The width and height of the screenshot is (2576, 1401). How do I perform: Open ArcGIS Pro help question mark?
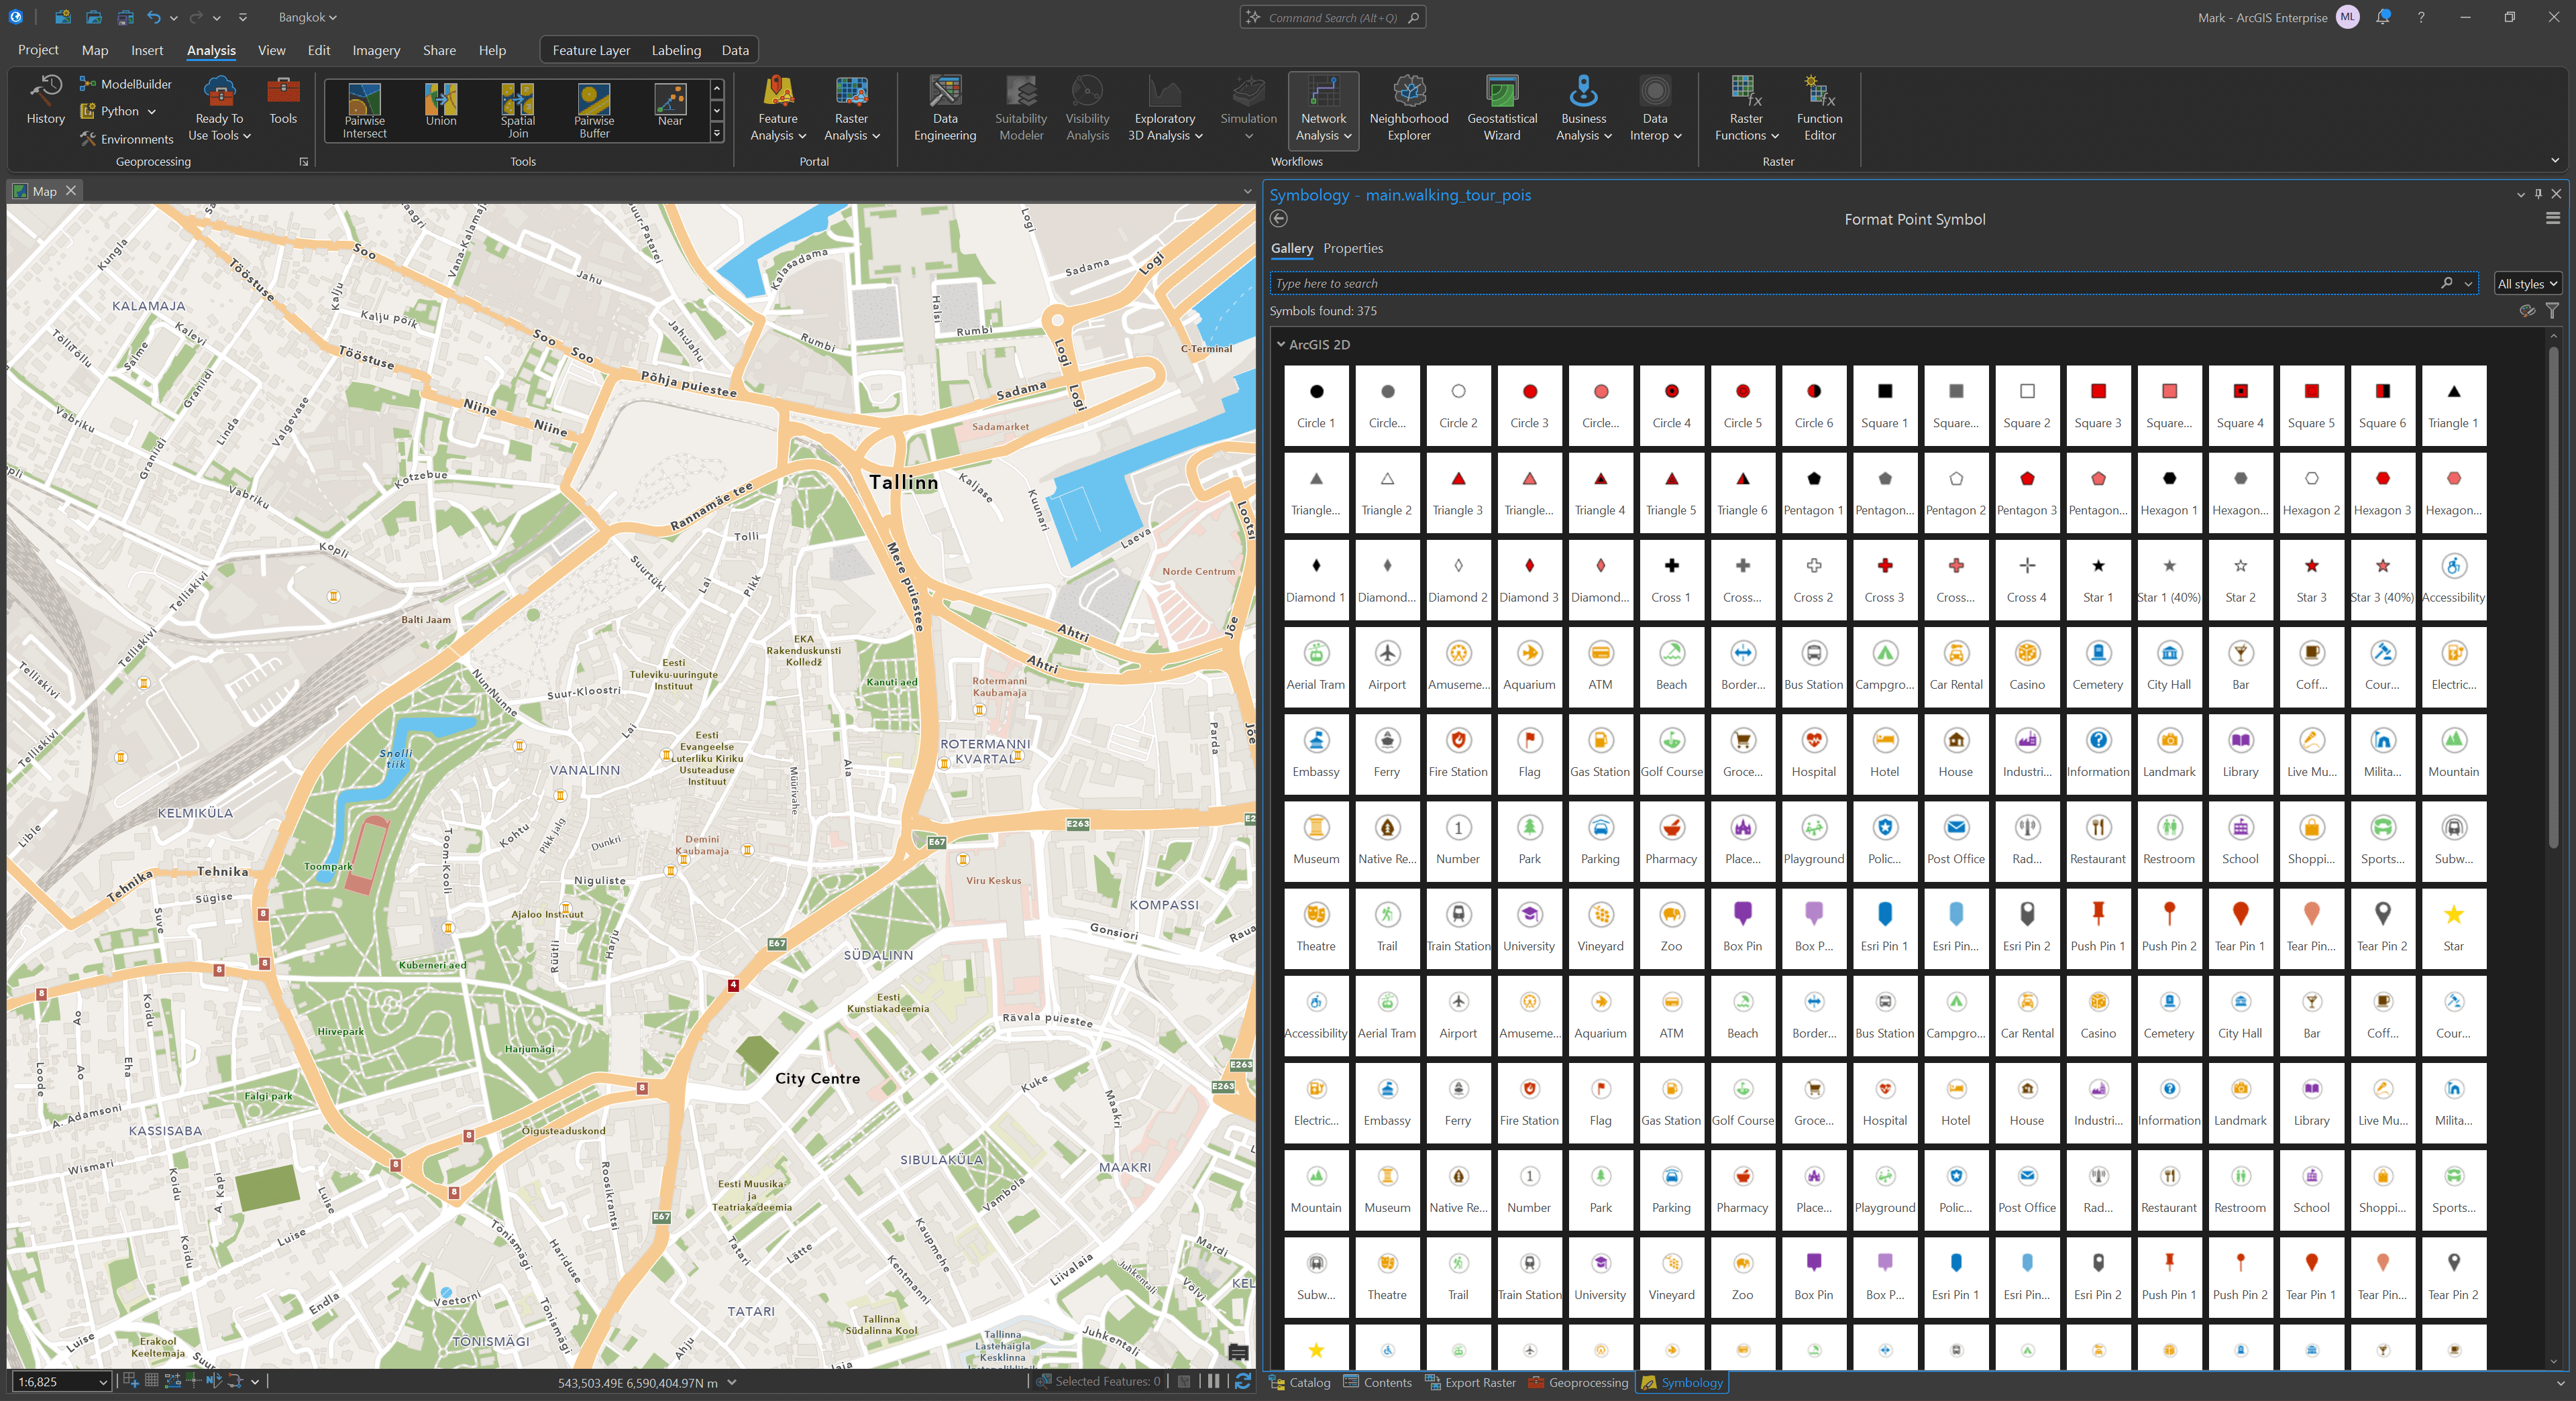click(2421, 17)
